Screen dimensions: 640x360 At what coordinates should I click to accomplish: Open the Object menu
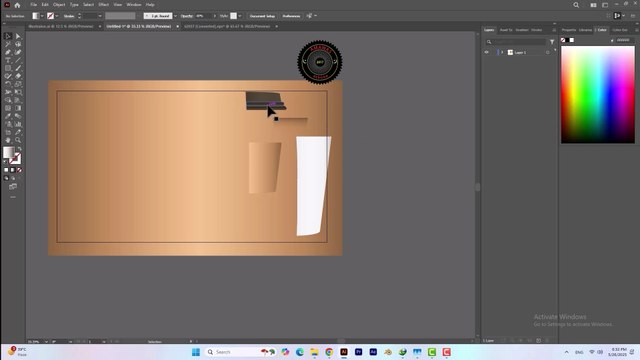pos(59,5)
